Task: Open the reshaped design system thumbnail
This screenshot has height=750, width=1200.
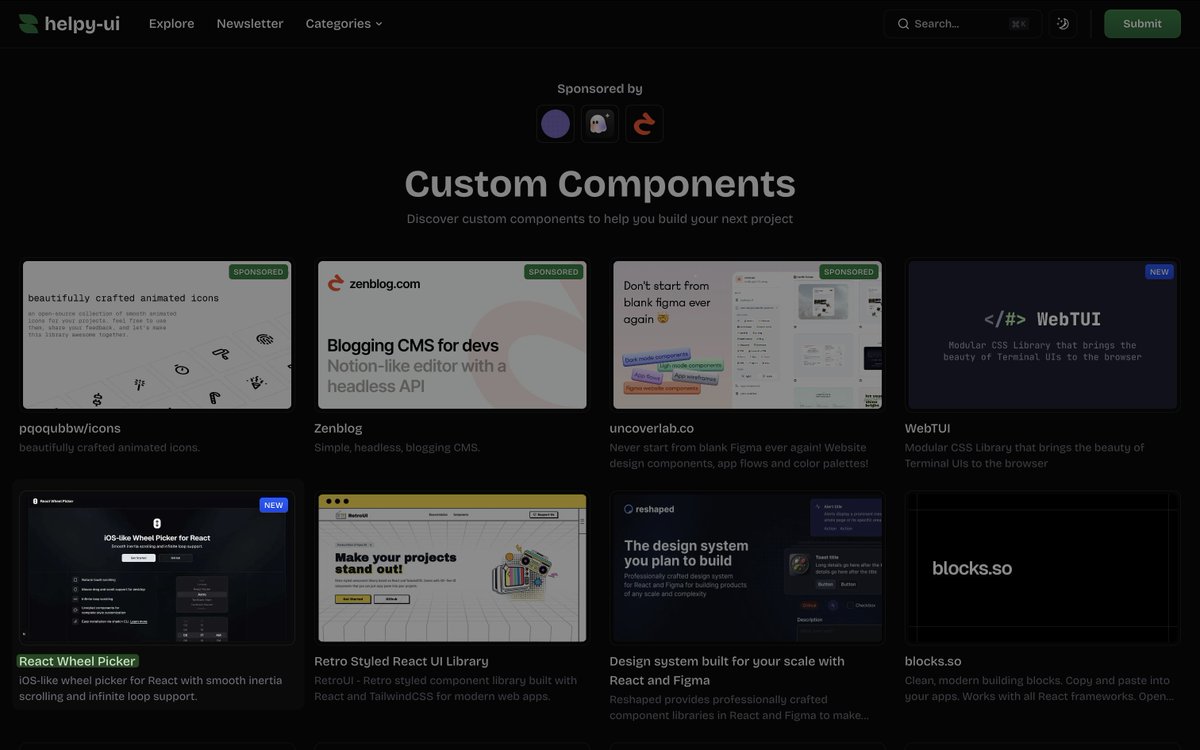Action: coord(747,568)
